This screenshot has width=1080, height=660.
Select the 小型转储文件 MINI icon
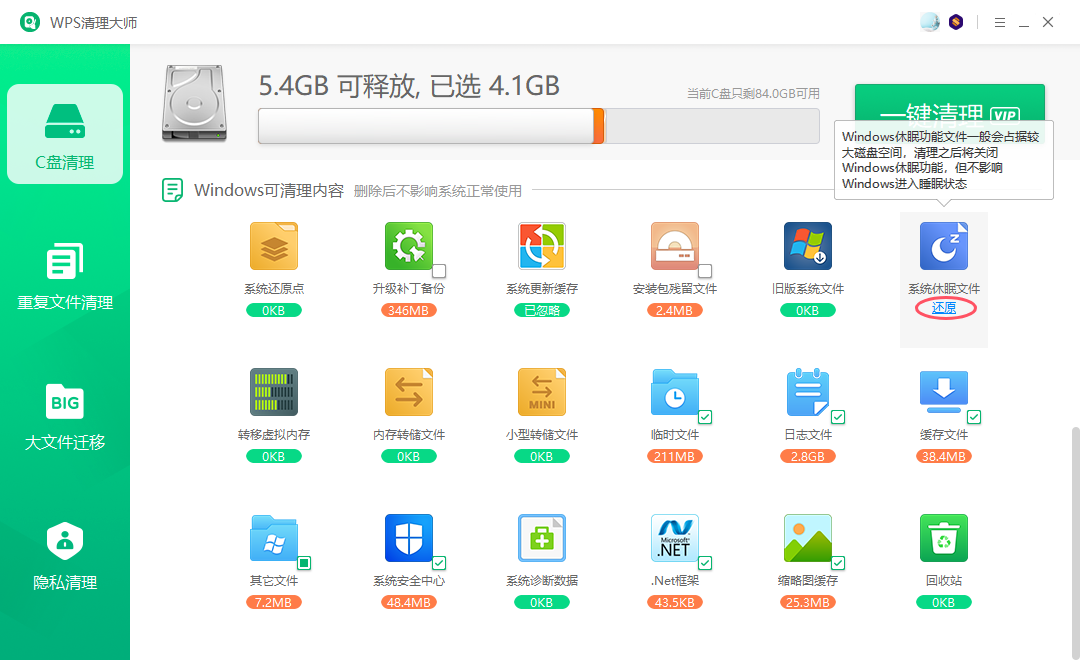point(542,392)
